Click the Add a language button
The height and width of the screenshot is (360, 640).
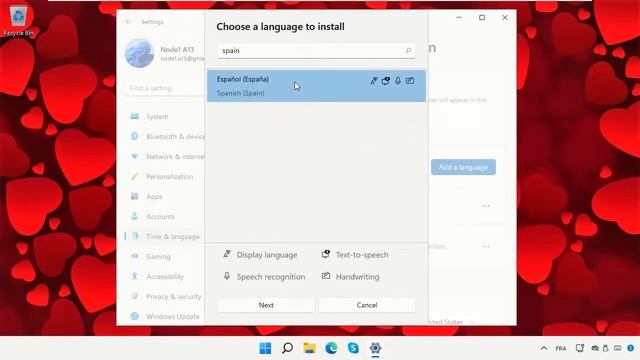463,167
